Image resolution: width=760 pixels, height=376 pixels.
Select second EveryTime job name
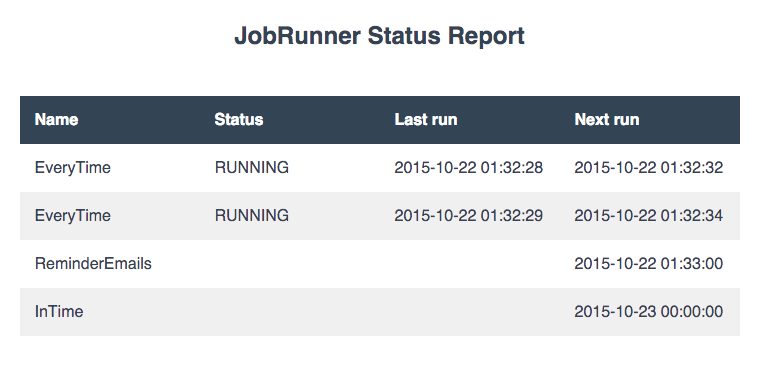(x=73, y=216)
